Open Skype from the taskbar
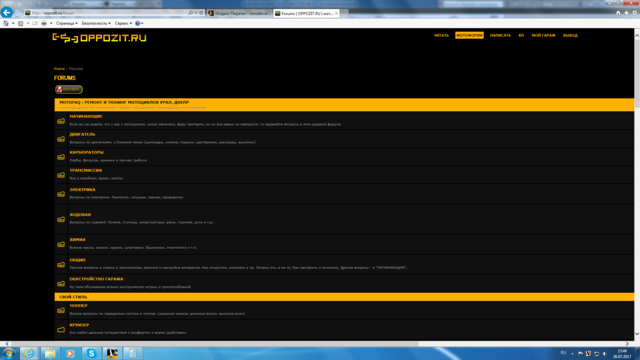This screenshot has width=640, height=360. (x=91, y=353)
